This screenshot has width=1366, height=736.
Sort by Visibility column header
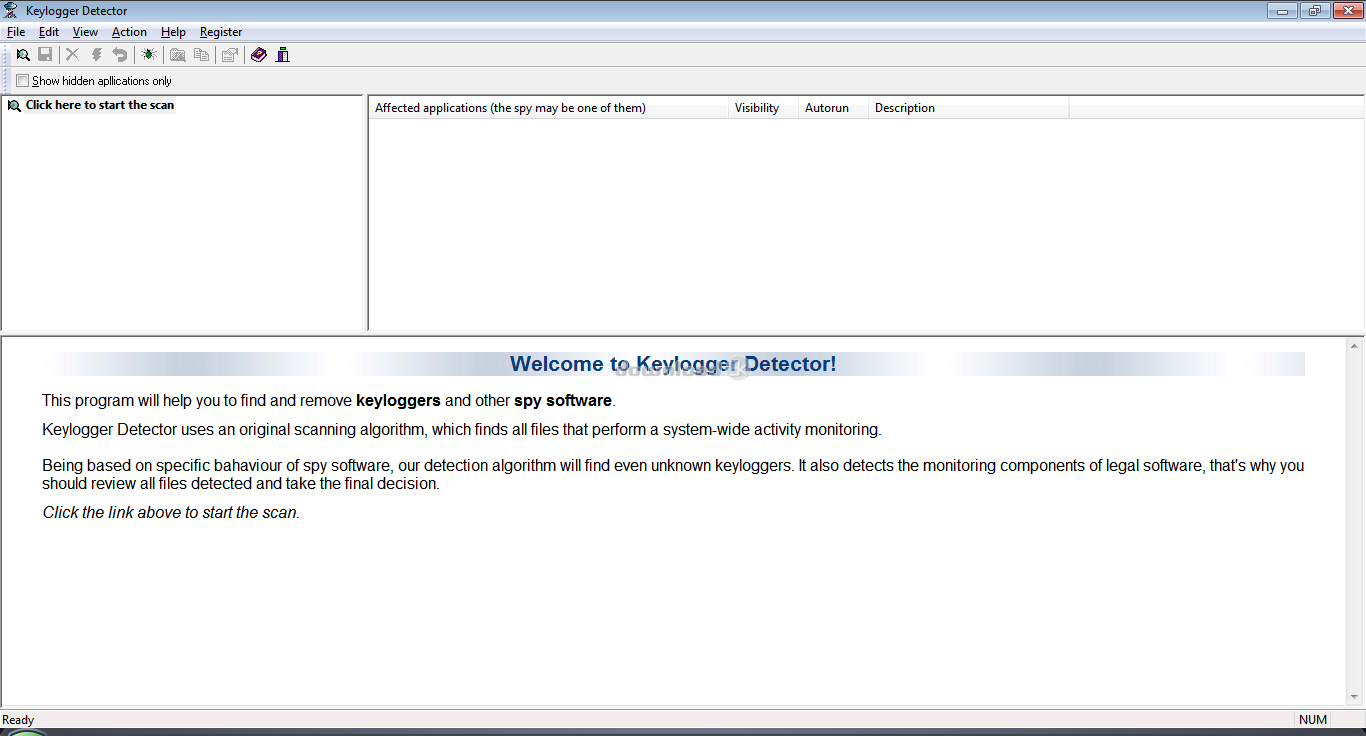[763, 108]
